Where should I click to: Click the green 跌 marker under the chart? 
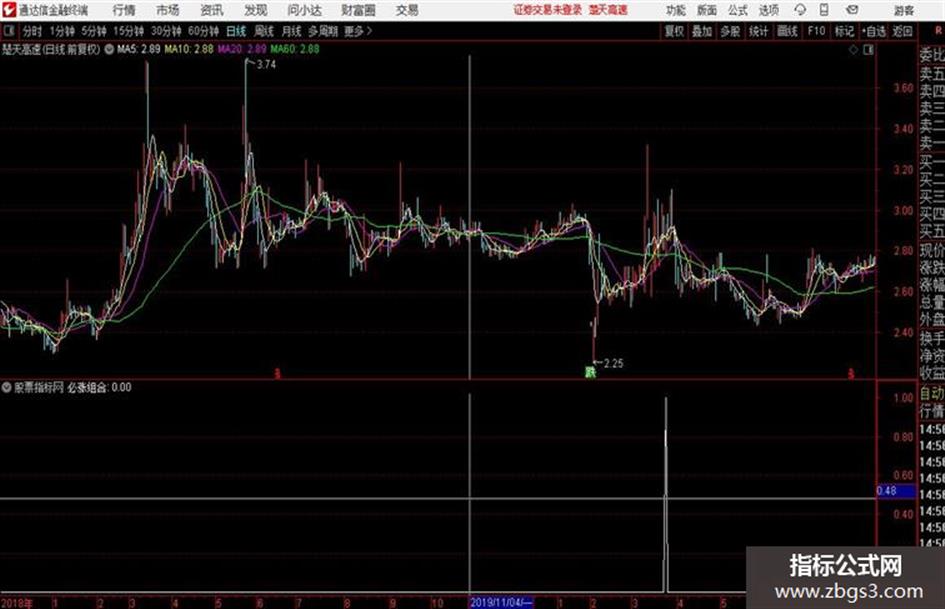[x=590, y=372]
